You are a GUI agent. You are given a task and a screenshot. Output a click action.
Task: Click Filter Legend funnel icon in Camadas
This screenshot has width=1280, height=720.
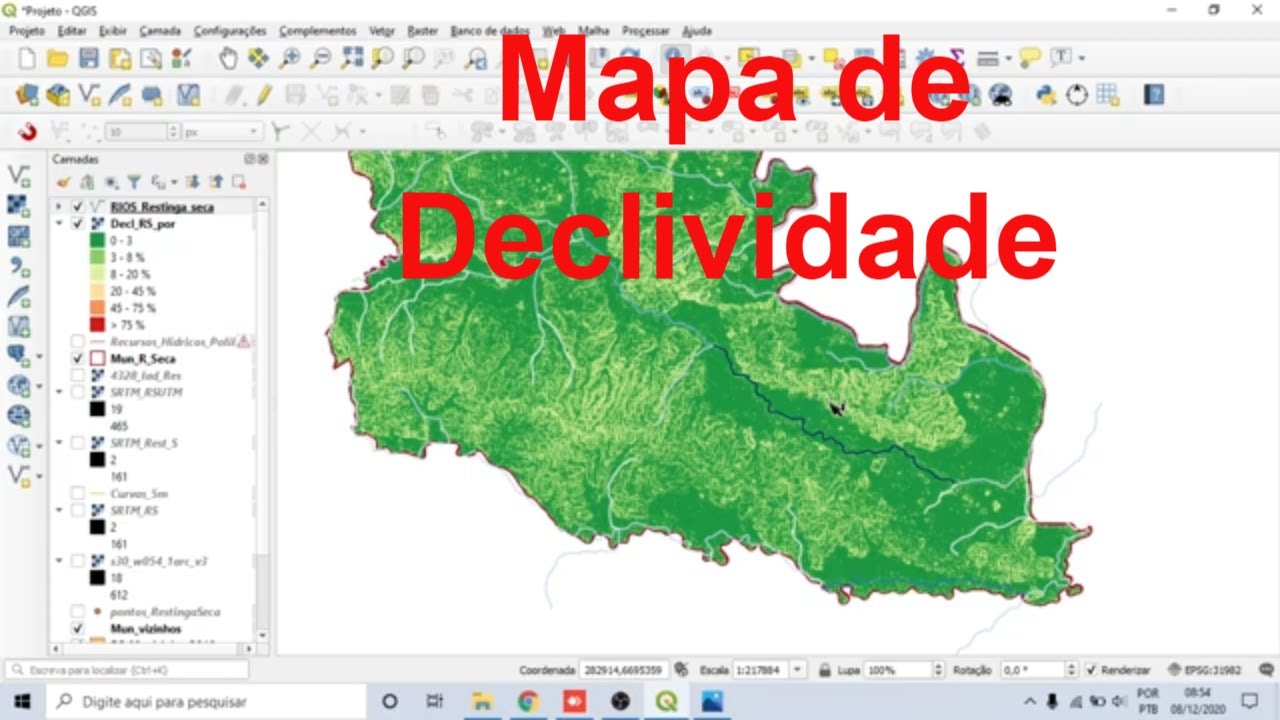[x=133, y=182]
